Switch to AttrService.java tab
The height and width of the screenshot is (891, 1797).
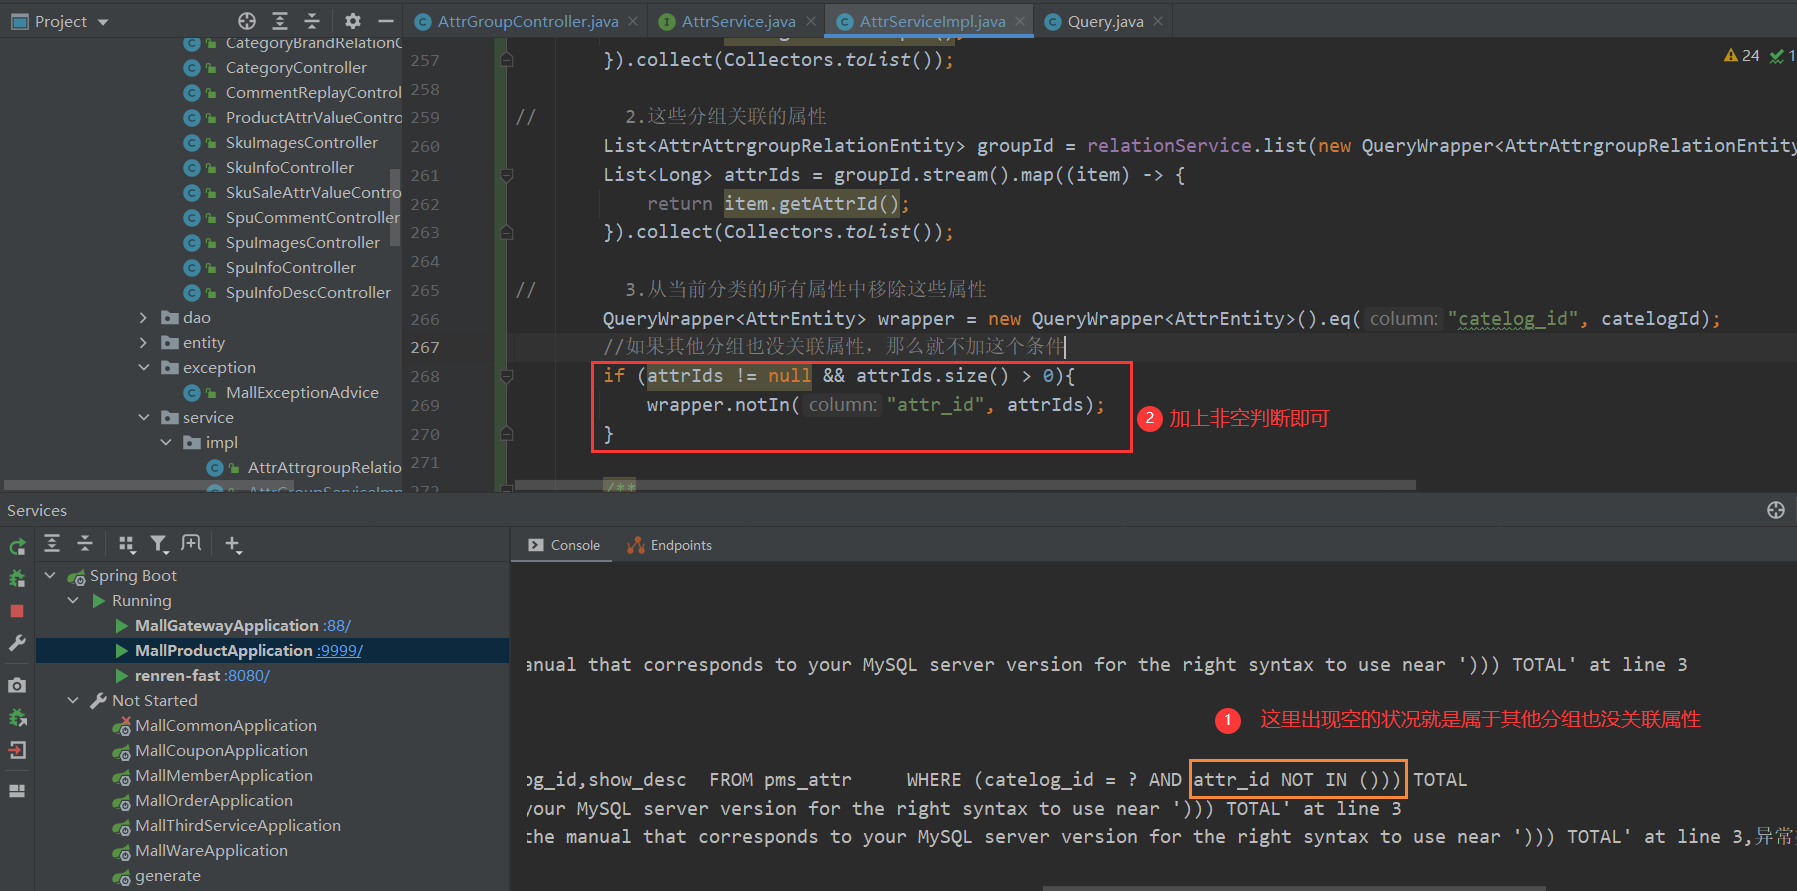[x=738, y=21]
